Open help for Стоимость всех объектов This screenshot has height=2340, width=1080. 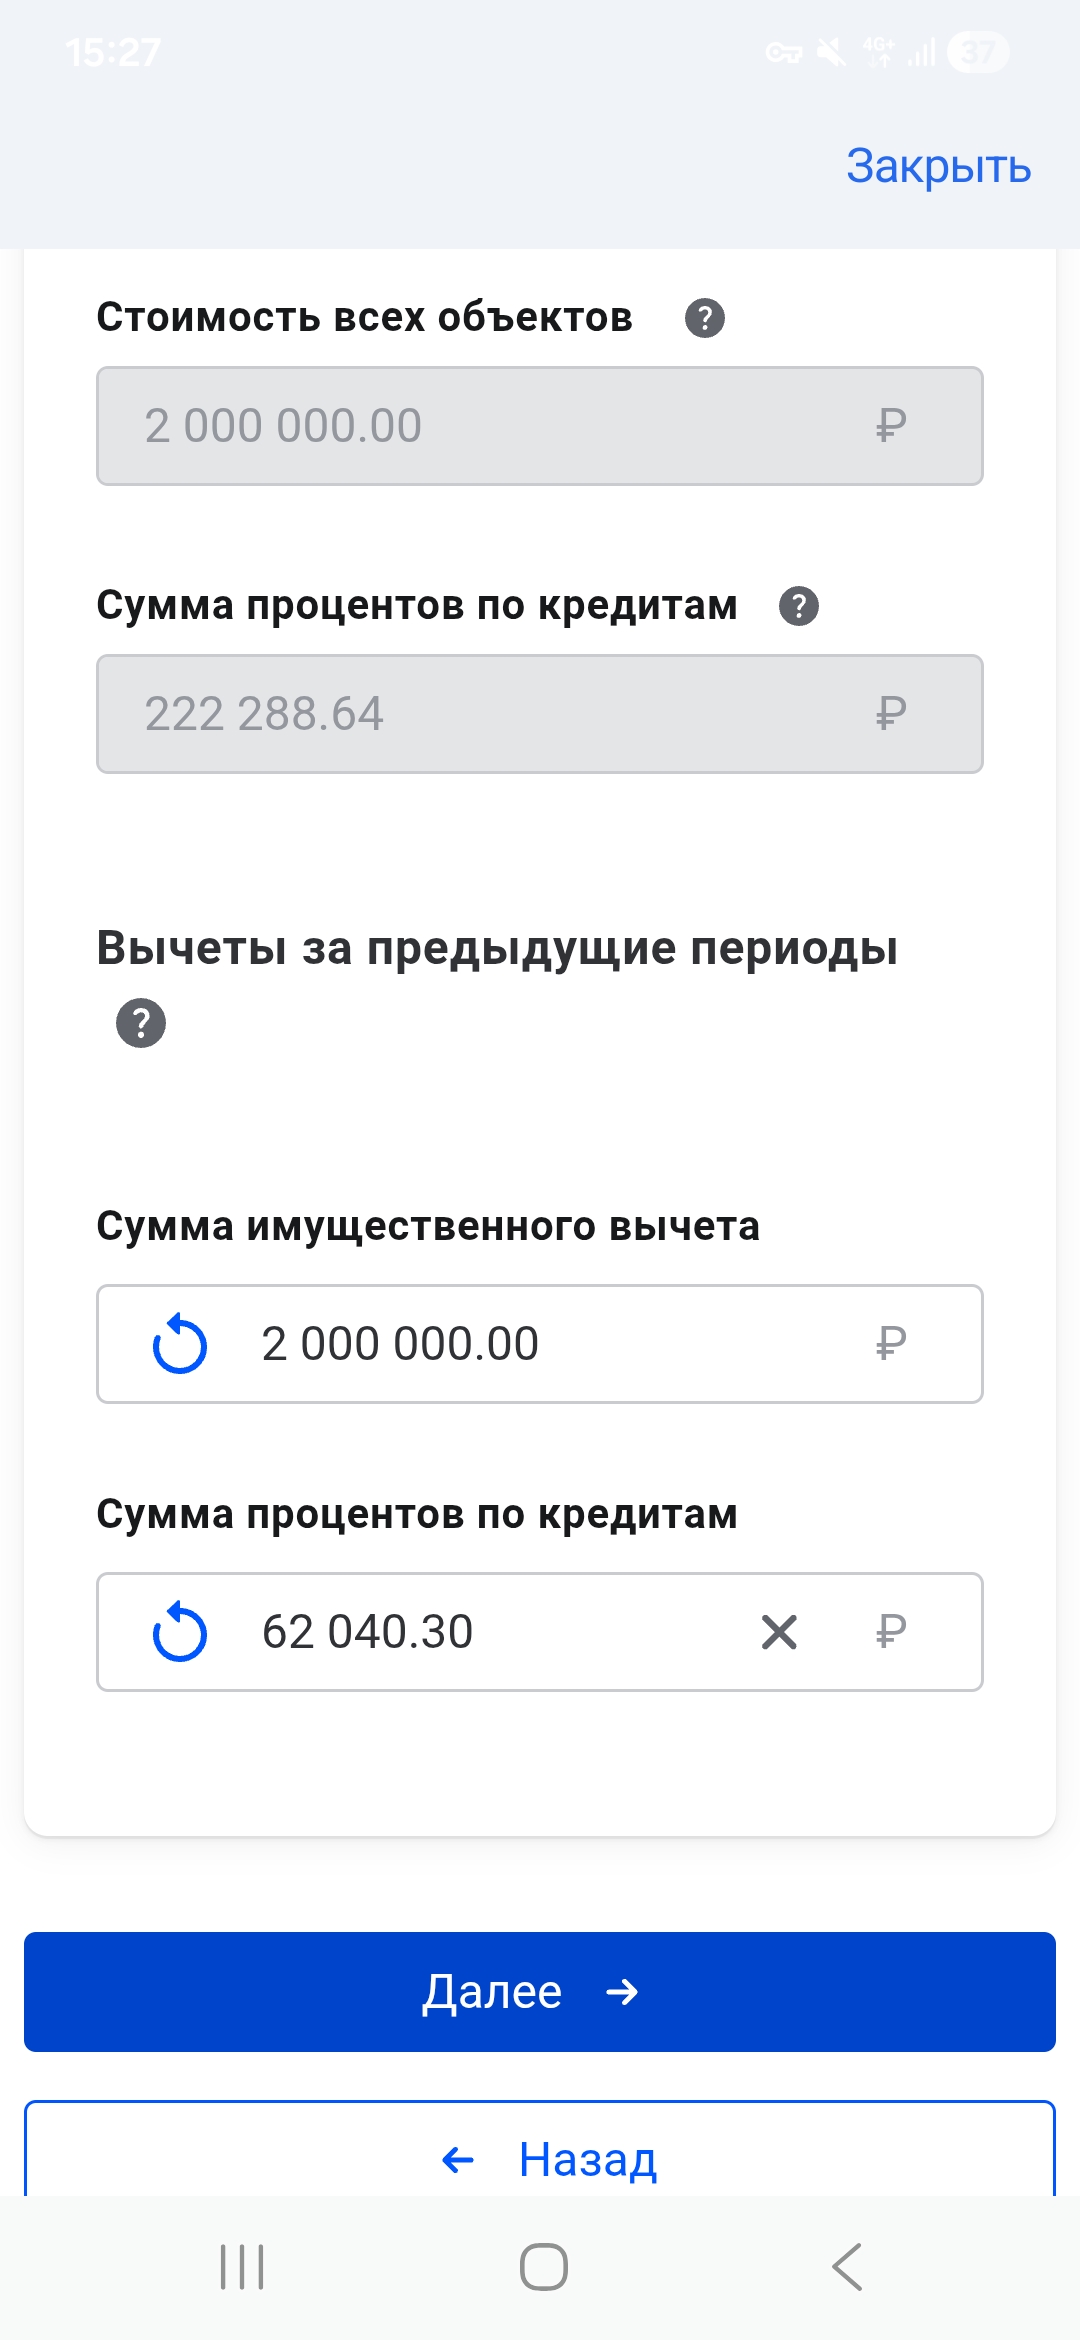tap(704, 318)
